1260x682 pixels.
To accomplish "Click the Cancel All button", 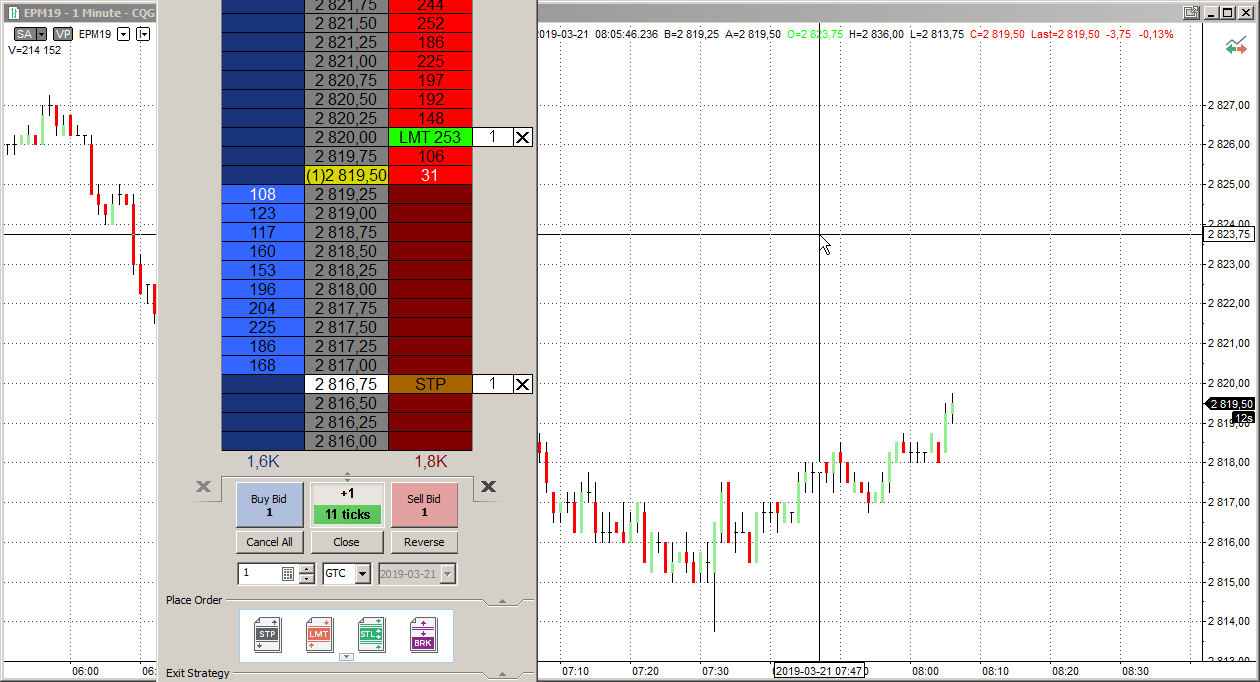I will tap(269, 542).
